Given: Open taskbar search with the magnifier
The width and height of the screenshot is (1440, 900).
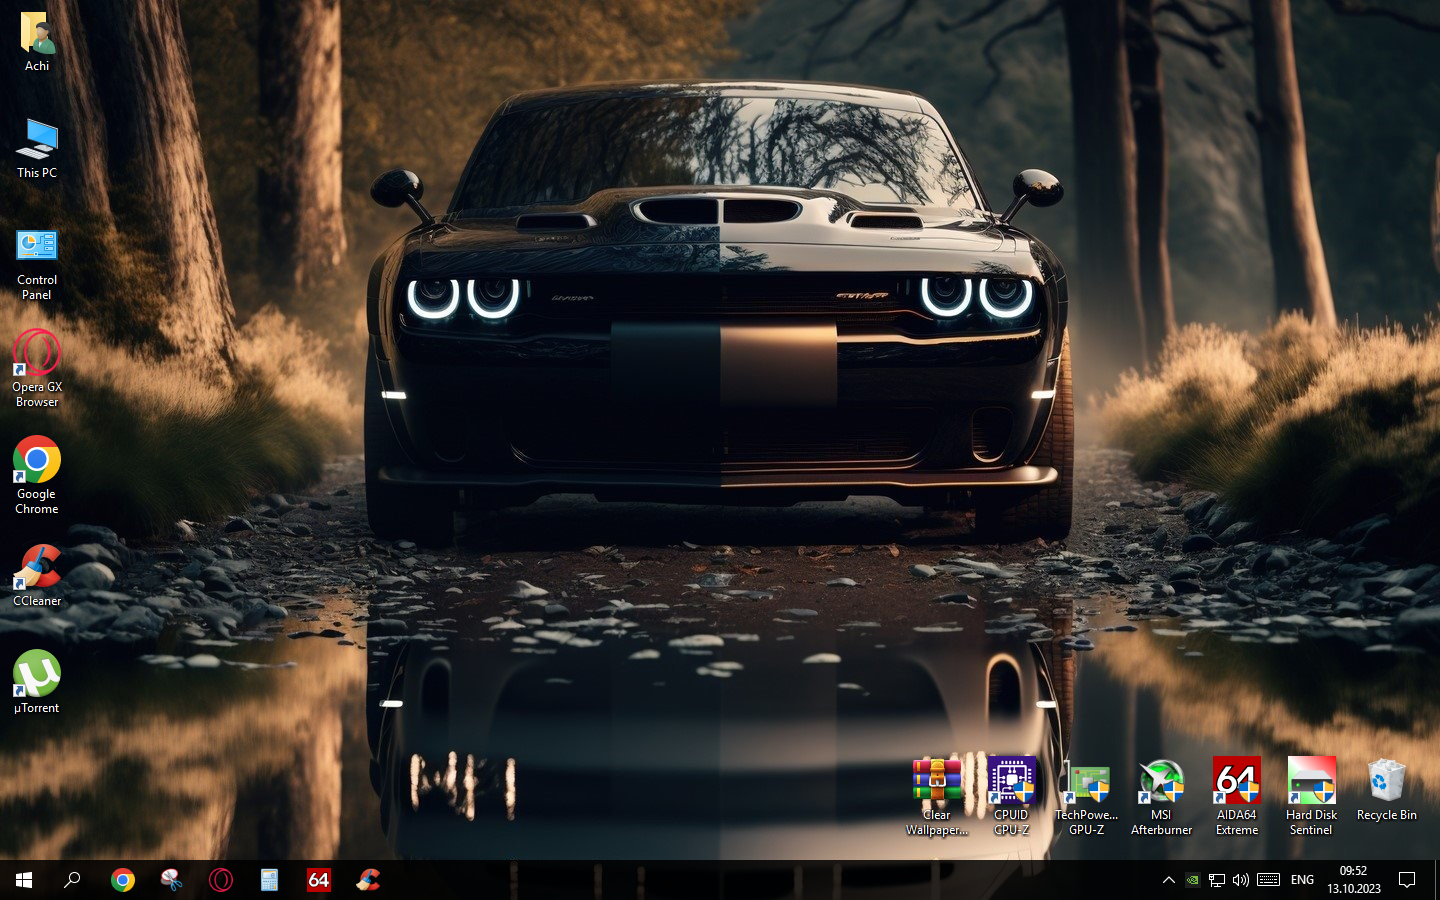Looking at the screenshot, I should coord(72,880).
